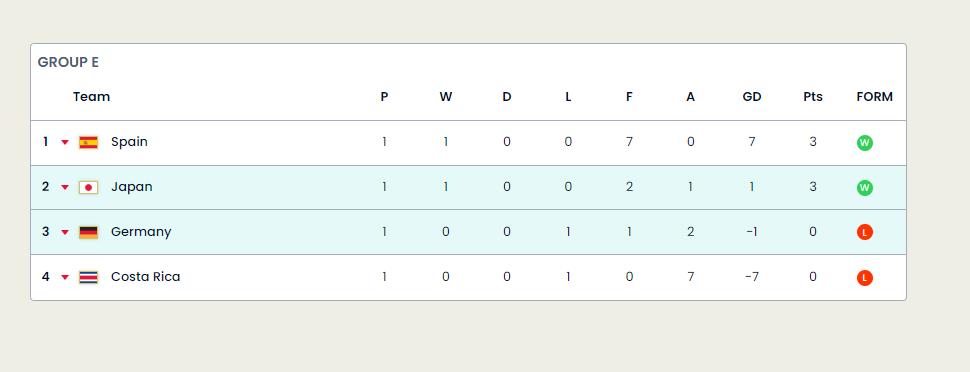Click Germany's red L form badge

864,233
